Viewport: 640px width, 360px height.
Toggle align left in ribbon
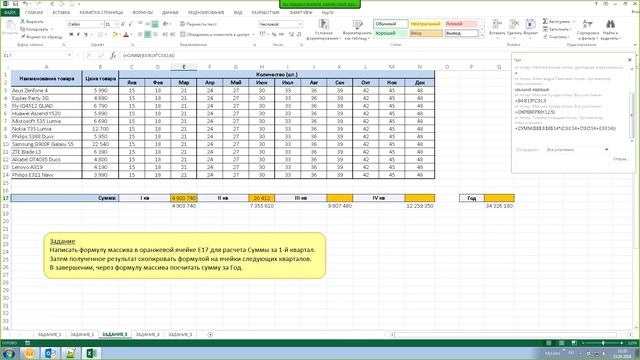(x=140, y=35)
